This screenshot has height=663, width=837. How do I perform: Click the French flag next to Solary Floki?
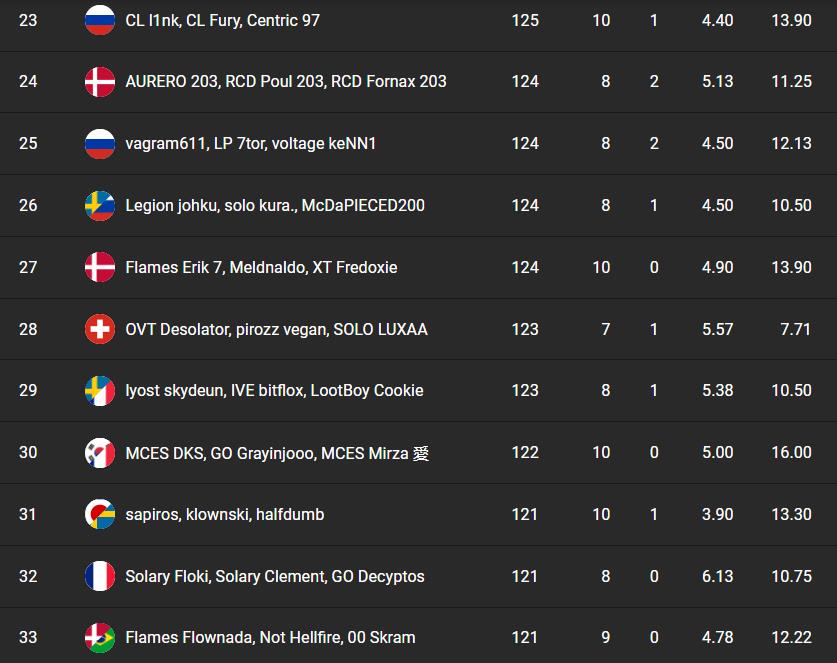click(100, 577)
